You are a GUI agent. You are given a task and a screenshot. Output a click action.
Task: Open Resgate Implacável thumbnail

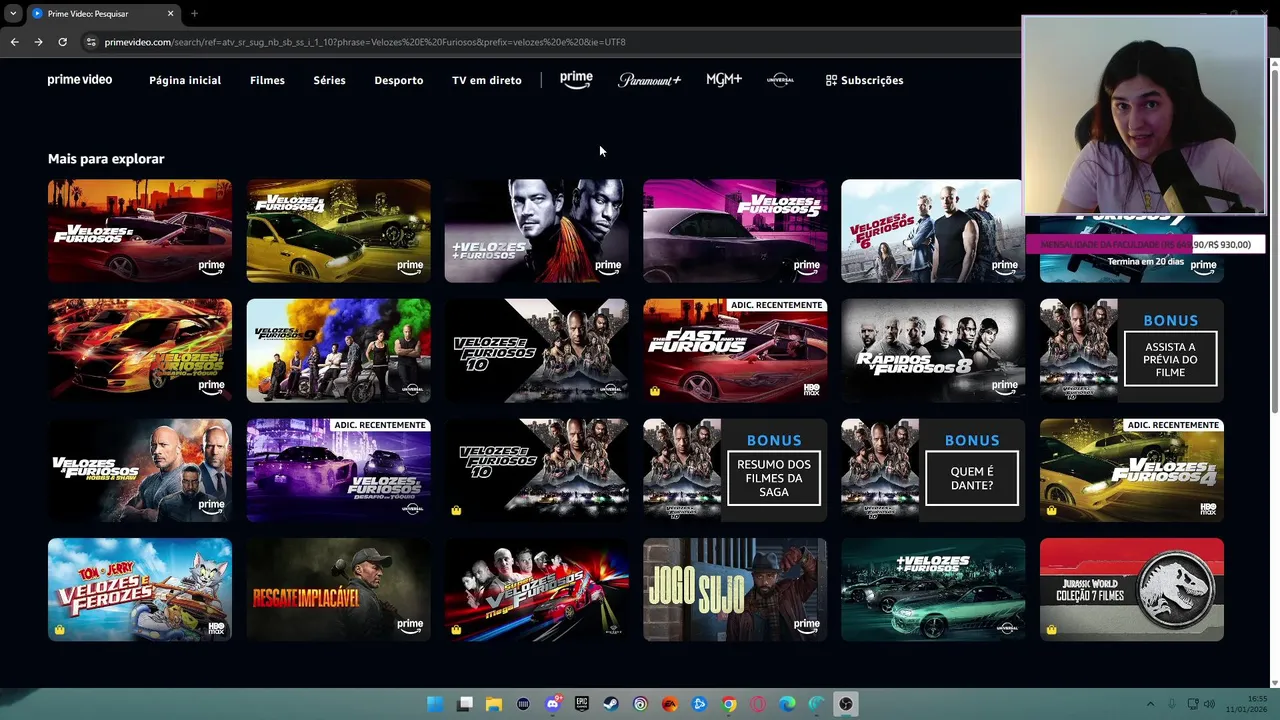tap(339, 590)
